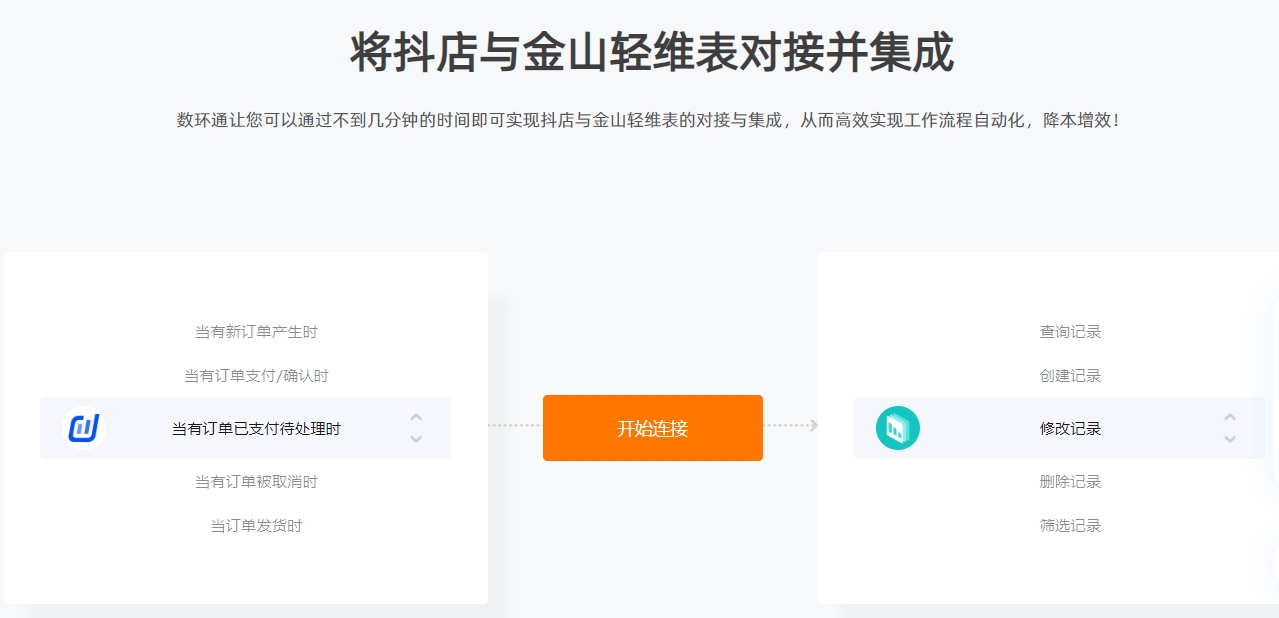Click the page heading 将抖店与金山轻维表对接并集成

(652, 53)
